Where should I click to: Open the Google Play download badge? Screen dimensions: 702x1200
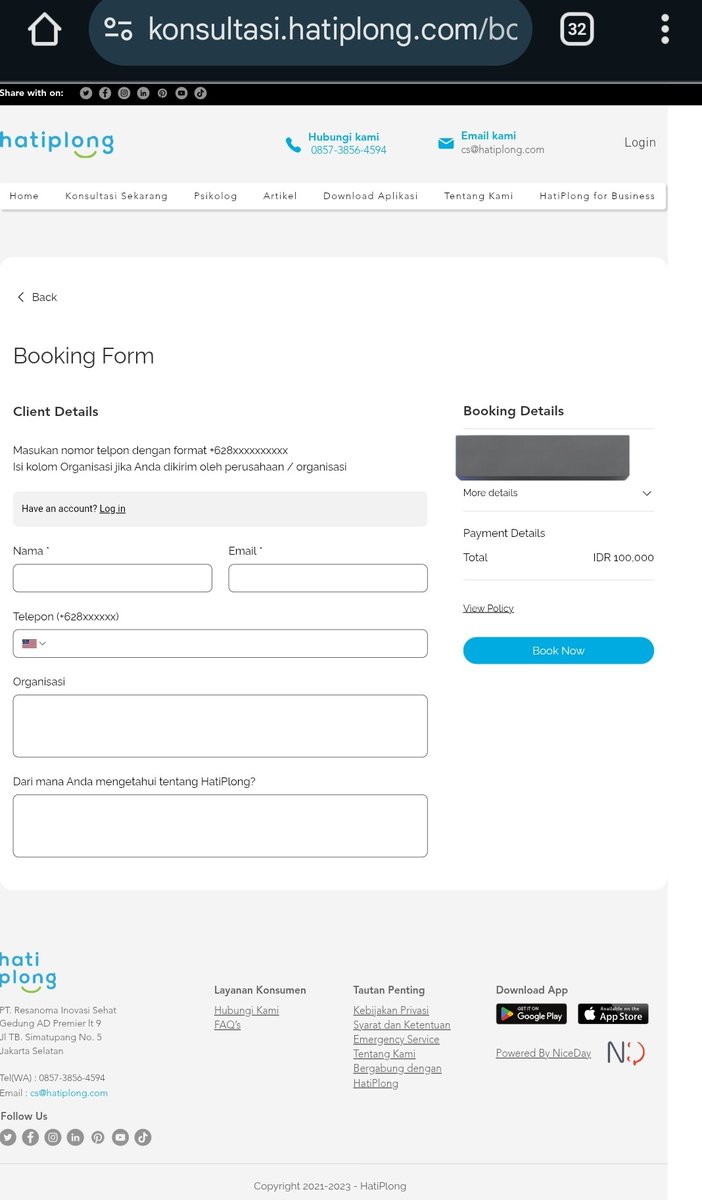[531, 1014]
